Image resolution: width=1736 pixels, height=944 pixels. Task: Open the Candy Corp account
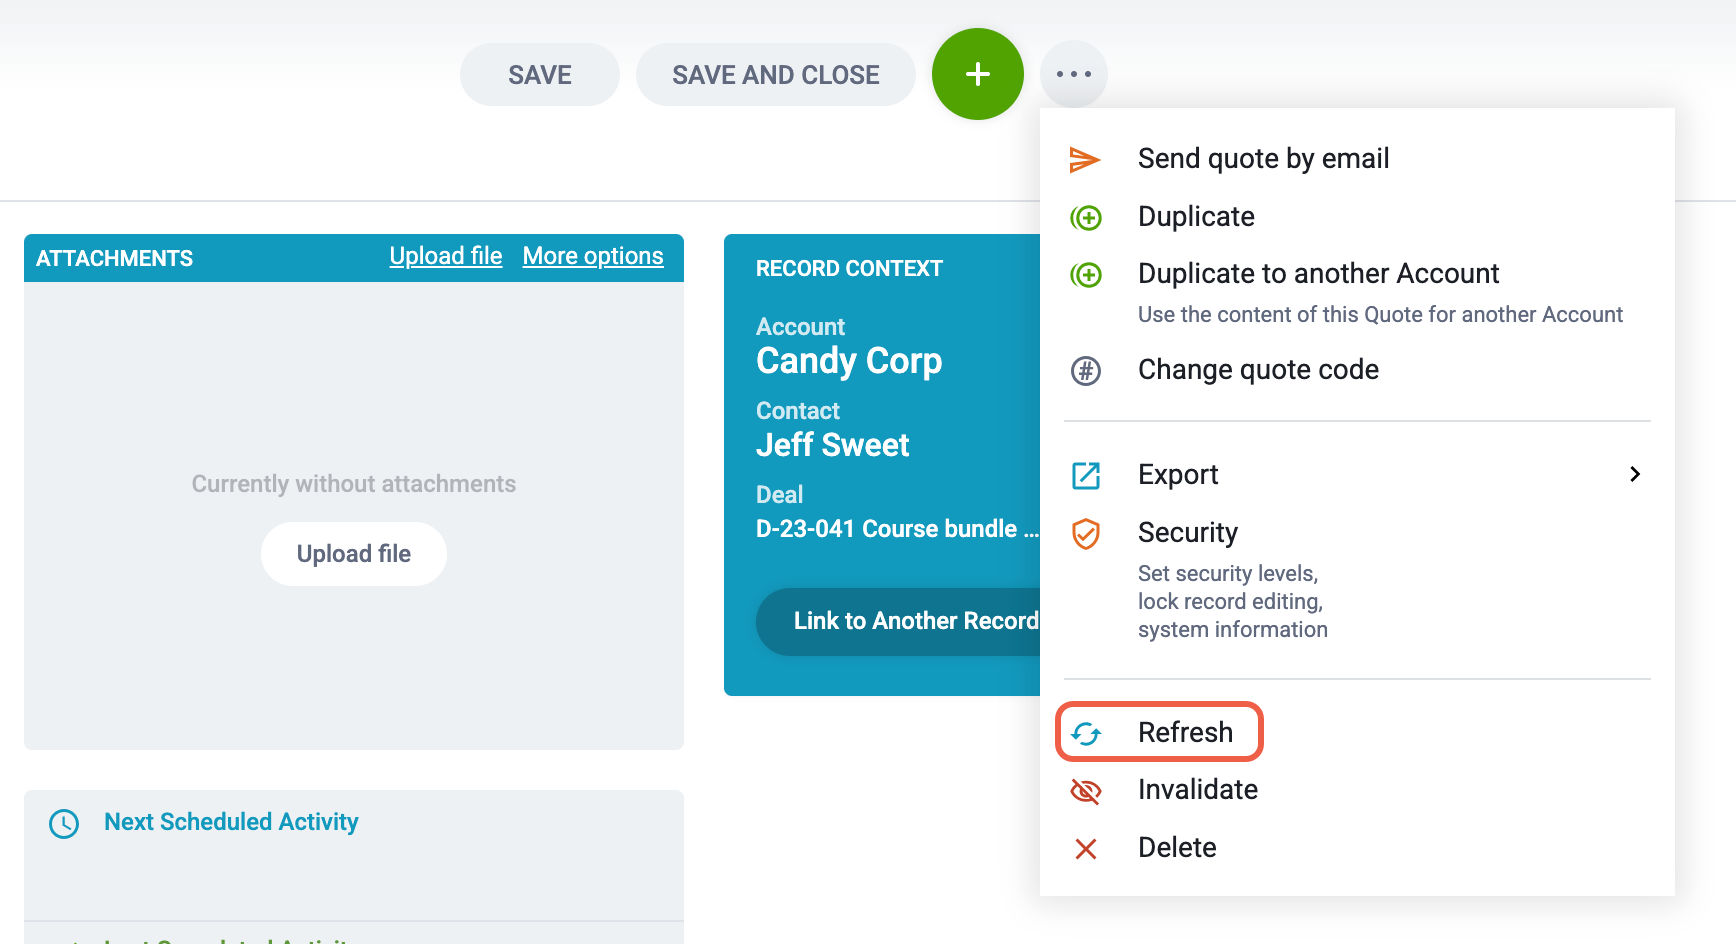(849, 361)
